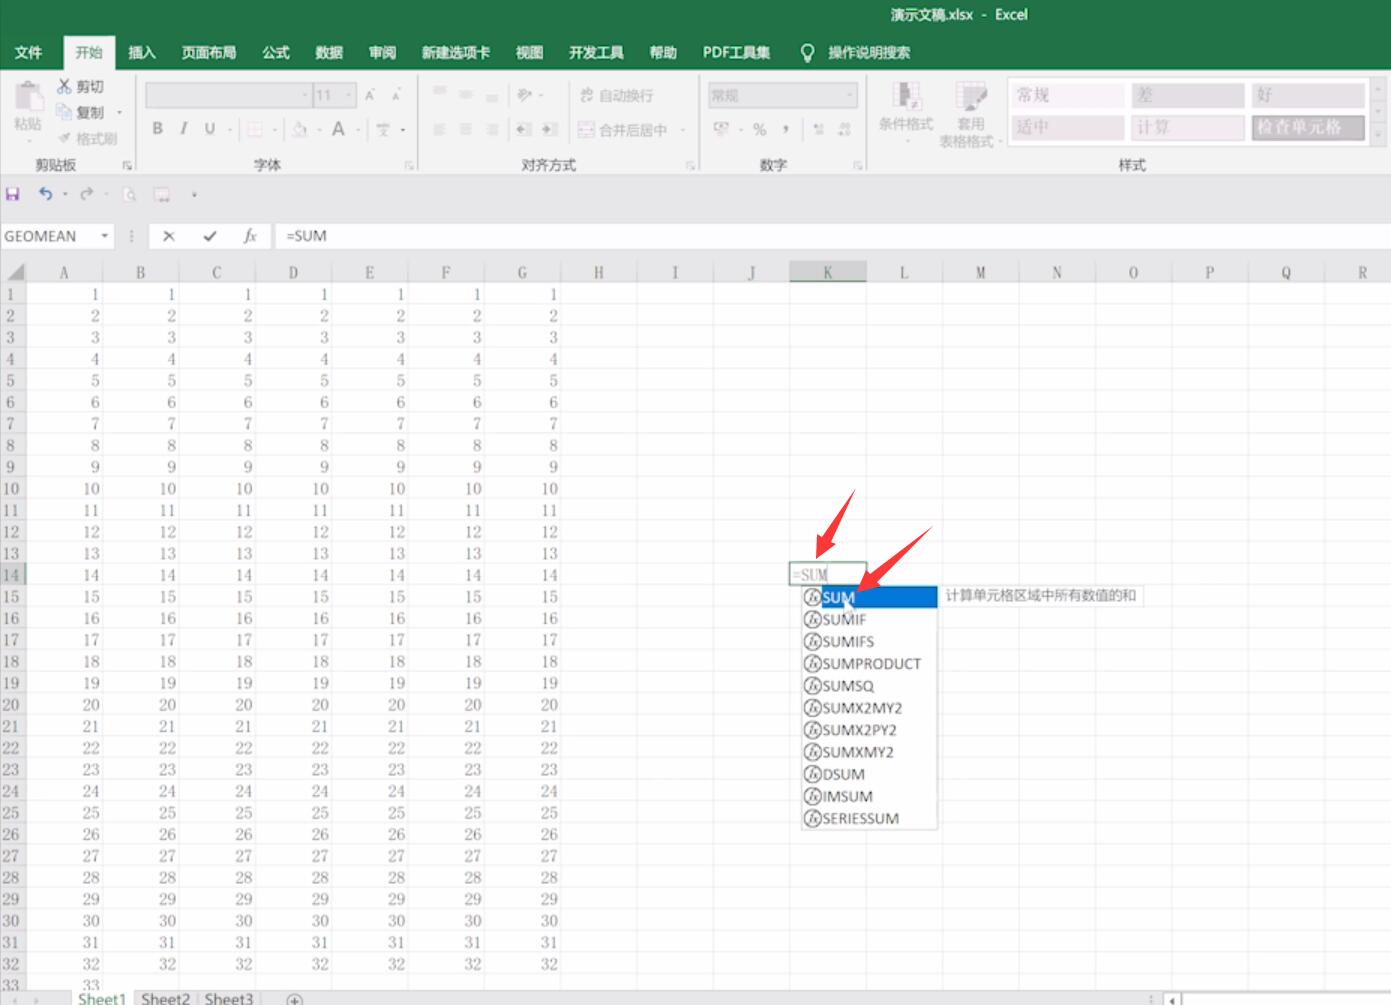Open Format as Table (套用表格格式)
This screenshot has width=1391, height=1005.
[970, 114]
